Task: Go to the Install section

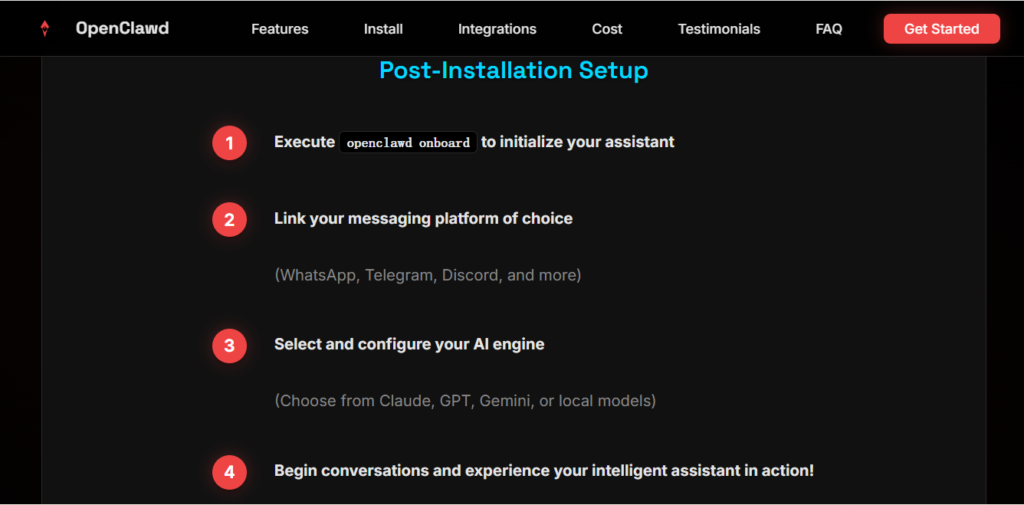Action: (383, 29)
